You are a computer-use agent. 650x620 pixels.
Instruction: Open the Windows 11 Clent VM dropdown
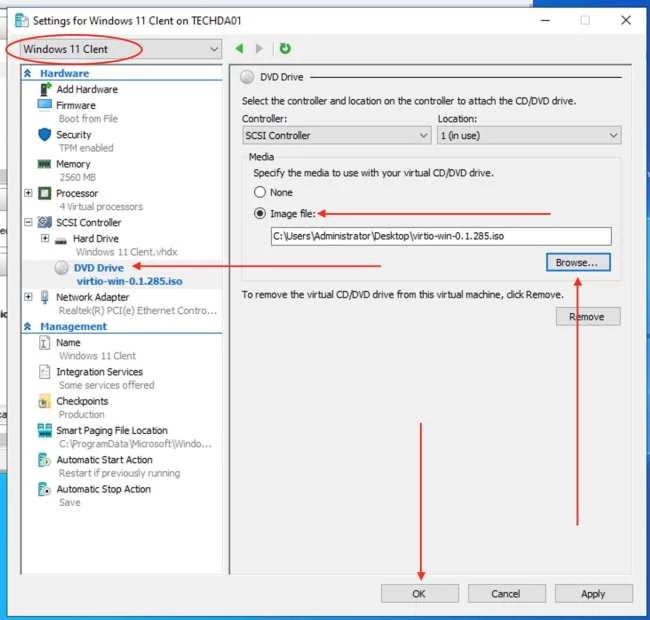click(121, 49)
